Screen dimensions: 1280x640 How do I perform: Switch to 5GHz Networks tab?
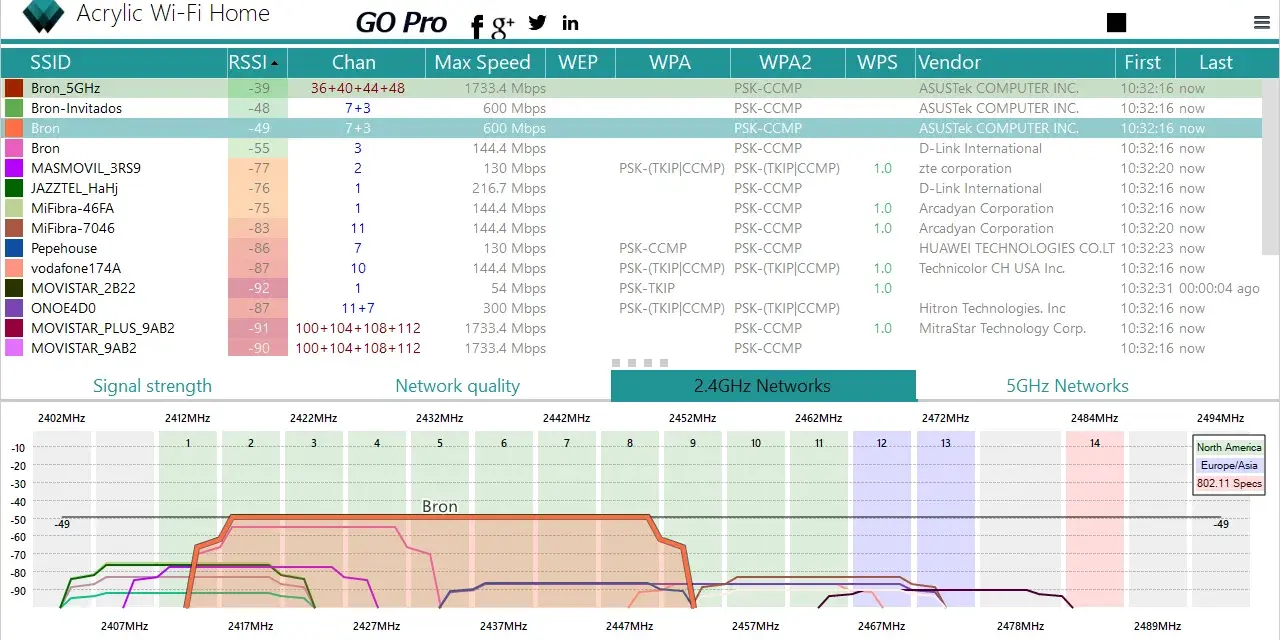(1067, 386)
